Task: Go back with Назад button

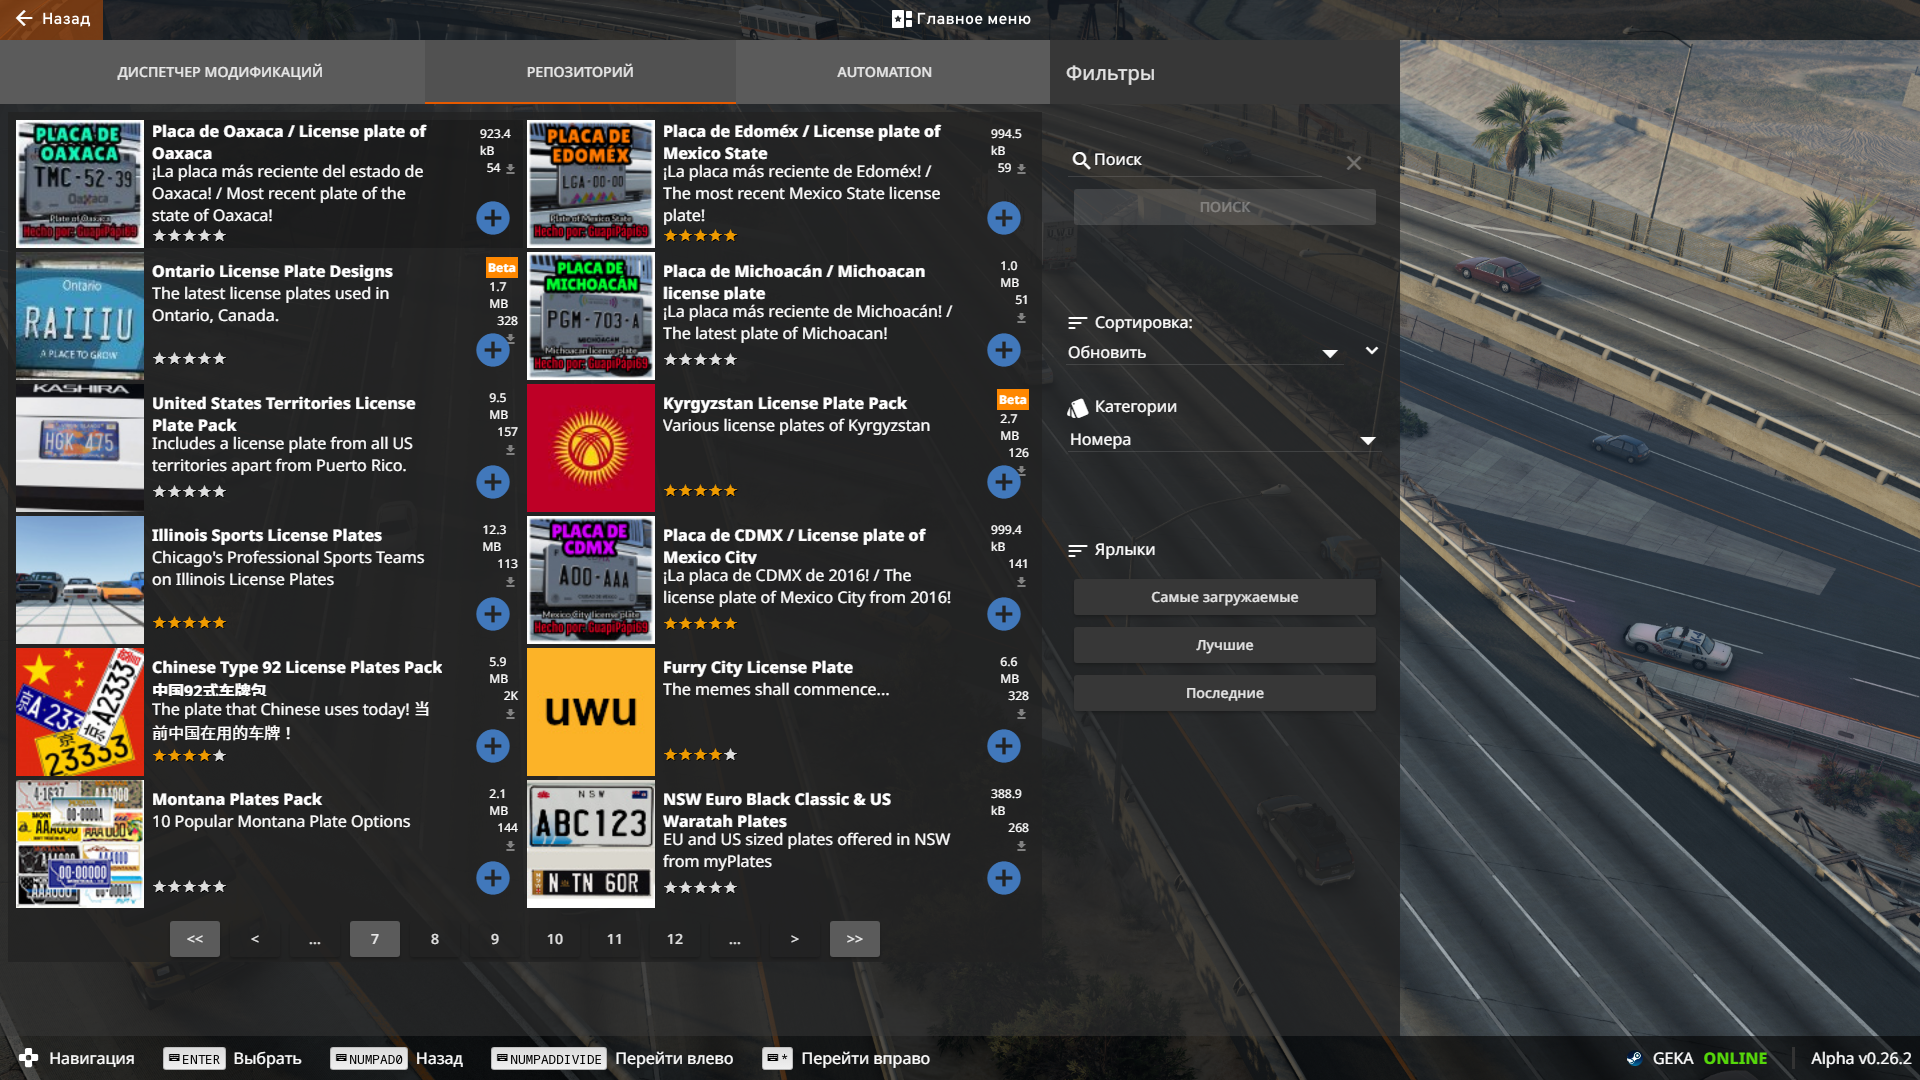Action: [x=51, y=19]
